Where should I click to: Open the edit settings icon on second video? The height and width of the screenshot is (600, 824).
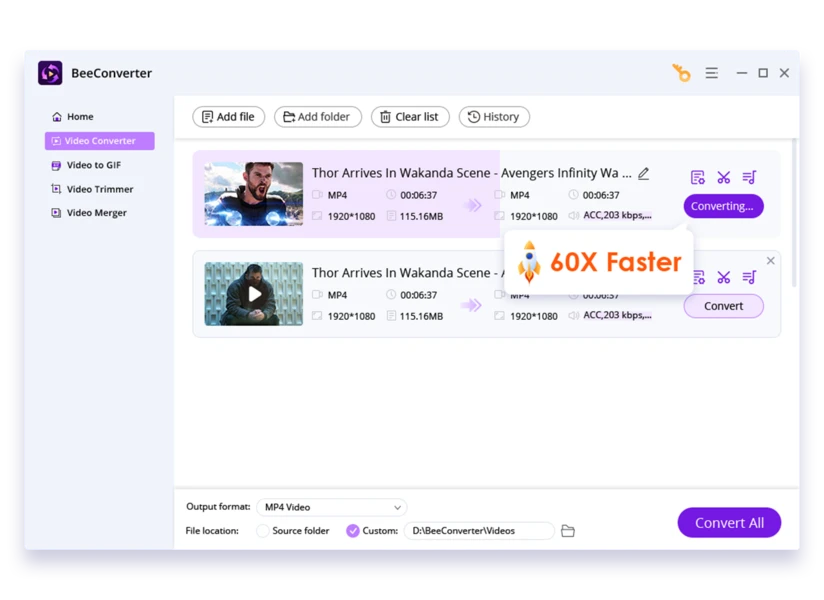click(x=697, y=277)
